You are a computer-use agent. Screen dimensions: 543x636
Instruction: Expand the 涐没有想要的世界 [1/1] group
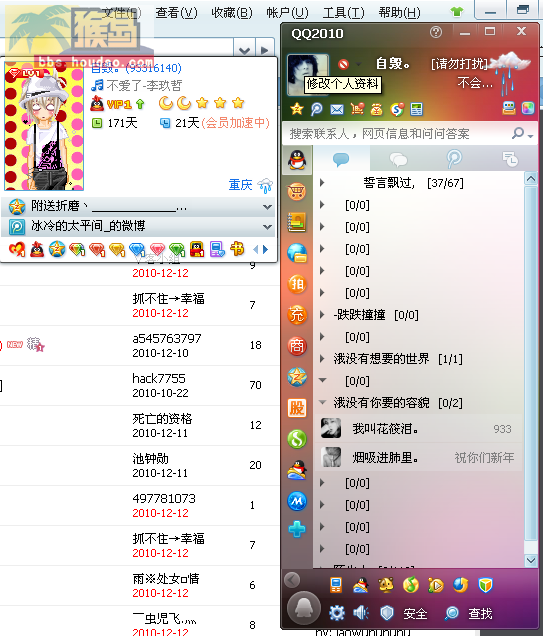tap(322, 358)
